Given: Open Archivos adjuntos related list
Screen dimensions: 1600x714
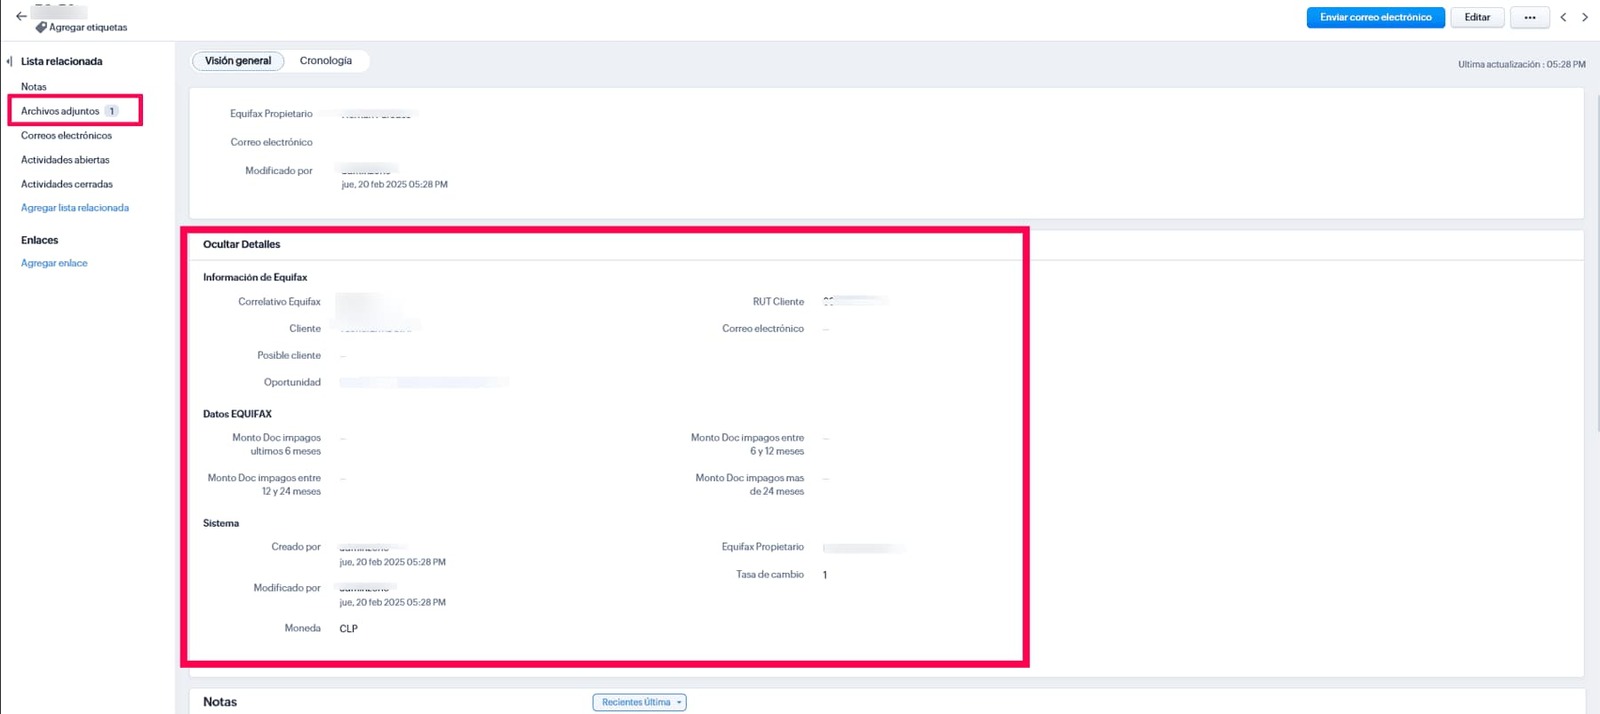Looking at the screenshot, I should (60, 111).
